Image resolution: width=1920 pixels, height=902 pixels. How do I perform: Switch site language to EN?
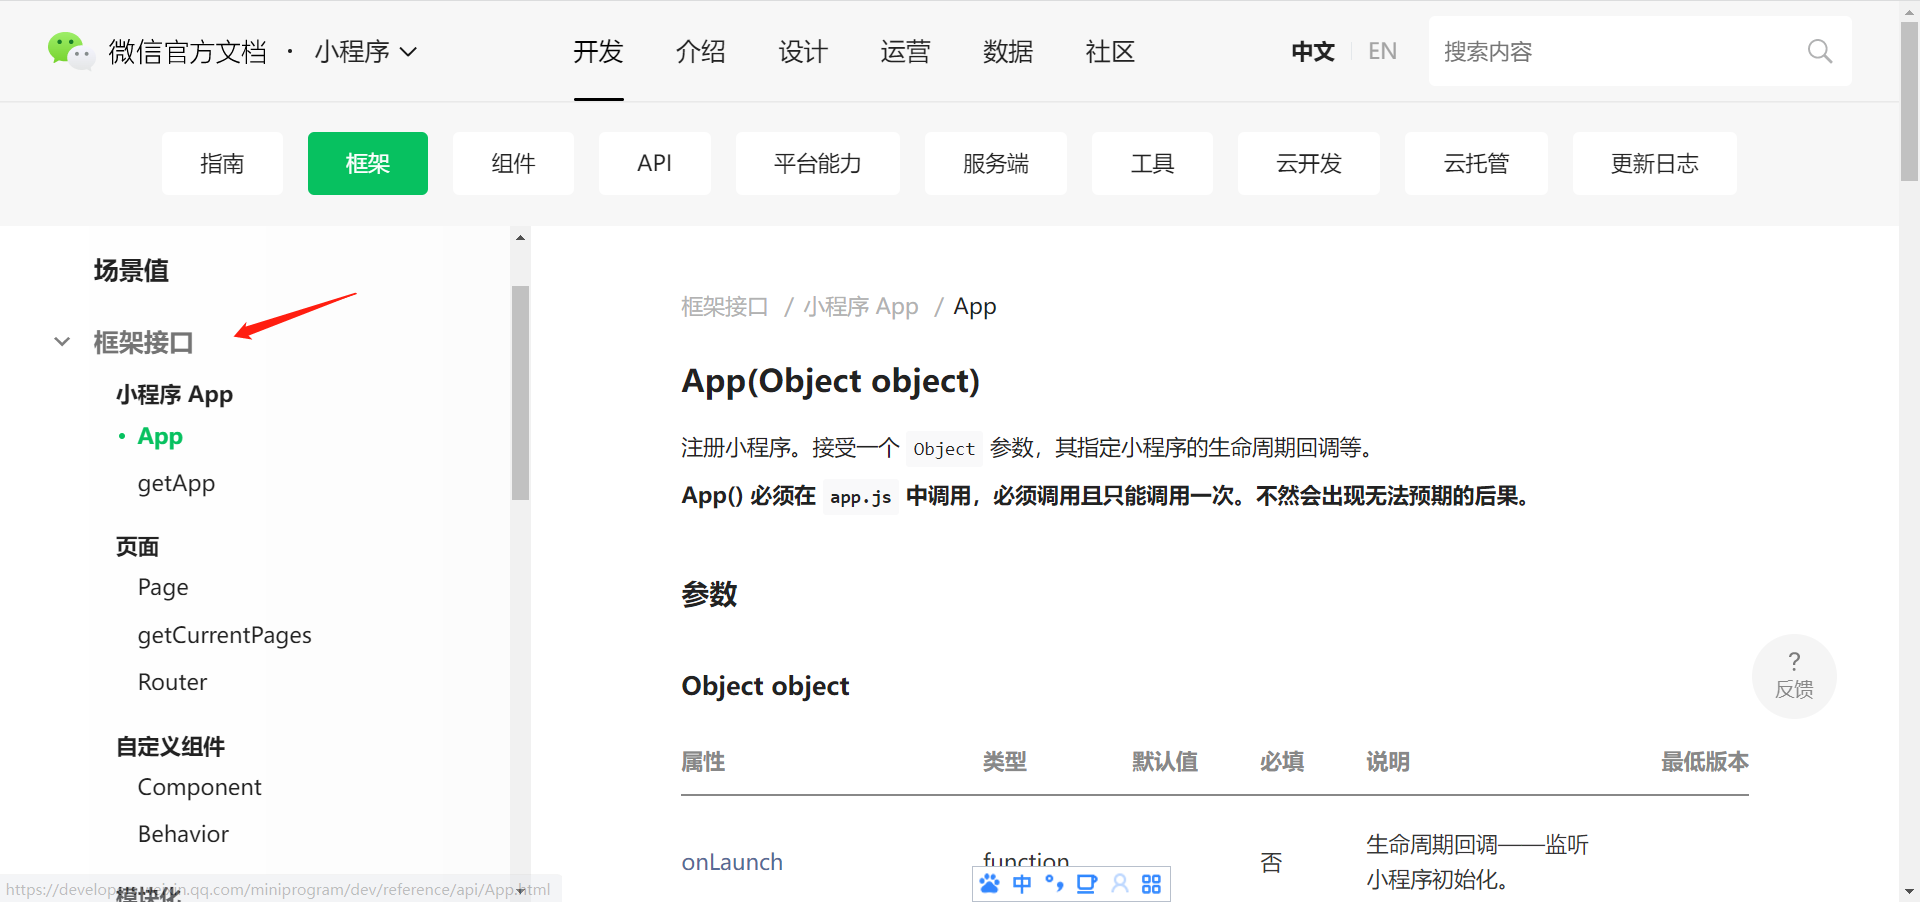(x=1382, y=51)
